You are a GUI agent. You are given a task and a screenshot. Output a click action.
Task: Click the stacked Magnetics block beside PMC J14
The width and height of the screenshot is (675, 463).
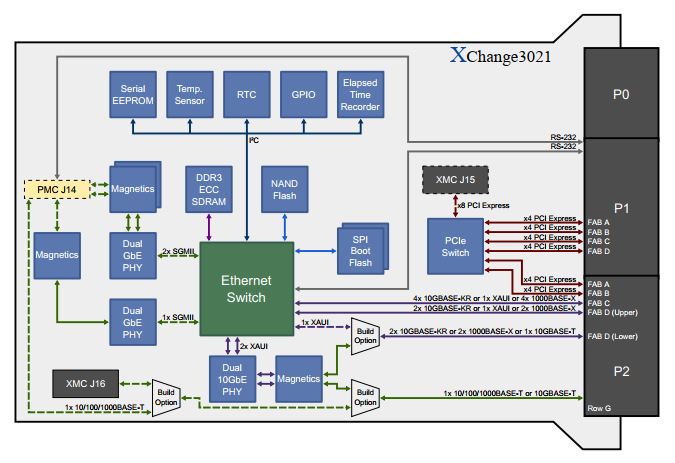click(135, 187)
